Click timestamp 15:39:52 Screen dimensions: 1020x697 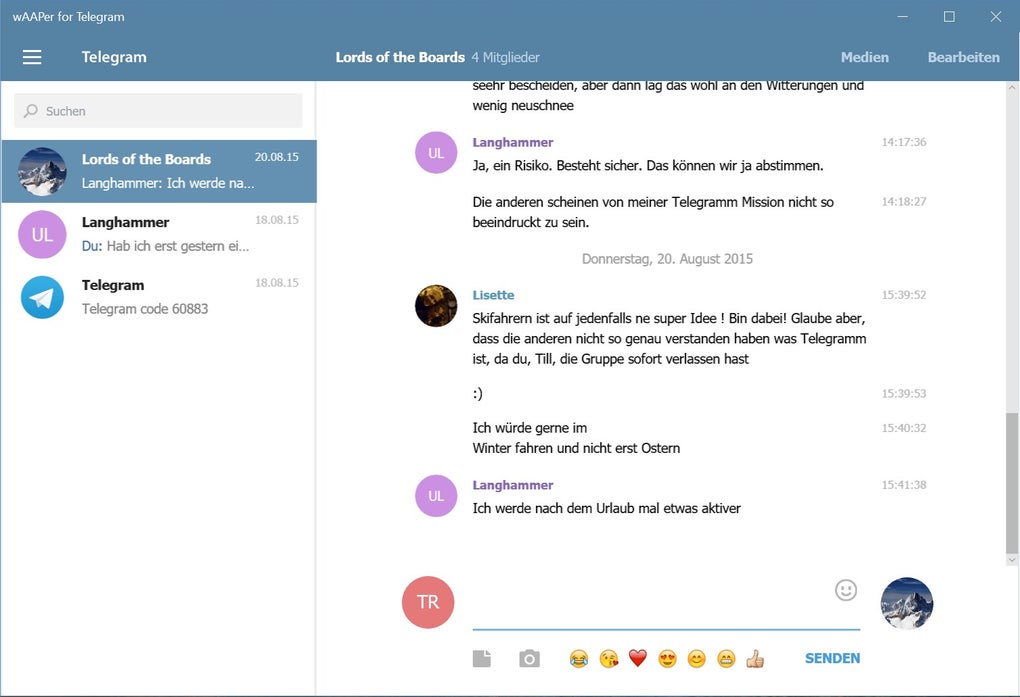point(904,295)
